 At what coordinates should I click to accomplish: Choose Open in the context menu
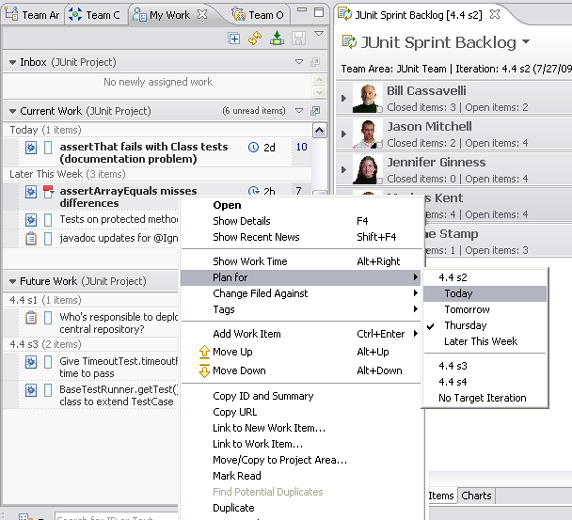(302, 205)
